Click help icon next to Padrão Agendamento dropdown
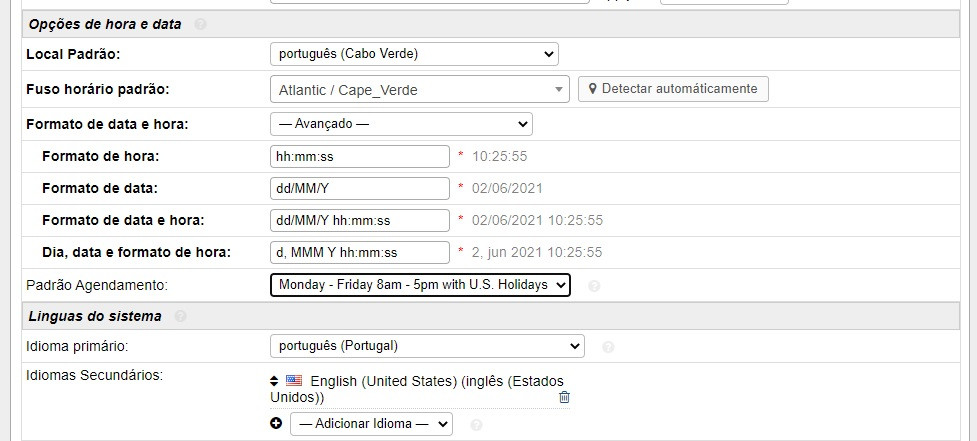 (594, 286)
